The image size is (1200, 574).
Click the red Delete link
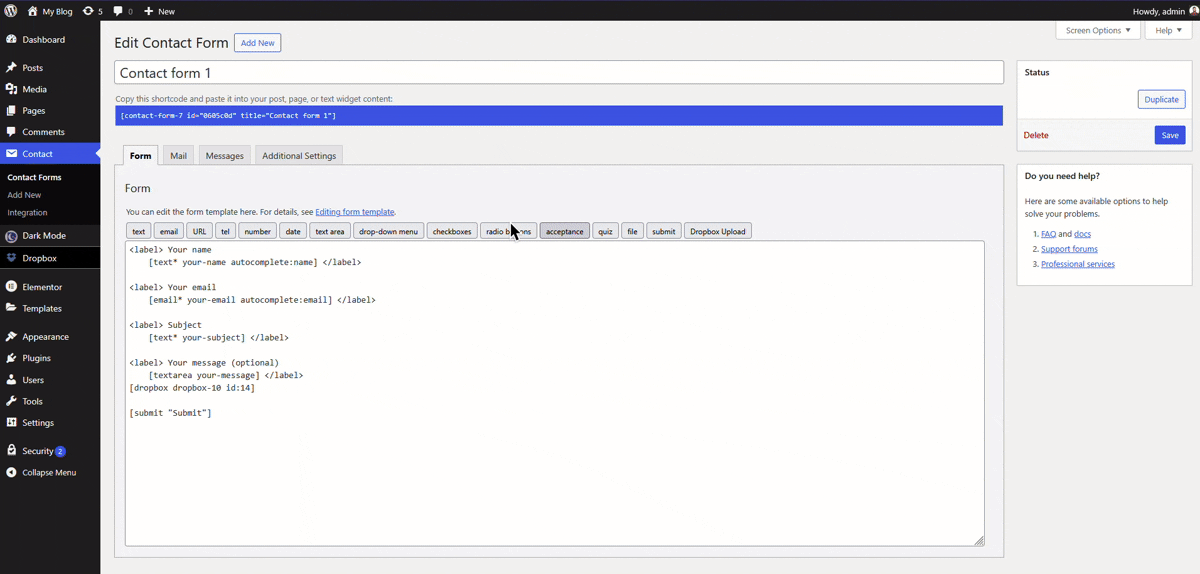click(x=1036, y=135)
